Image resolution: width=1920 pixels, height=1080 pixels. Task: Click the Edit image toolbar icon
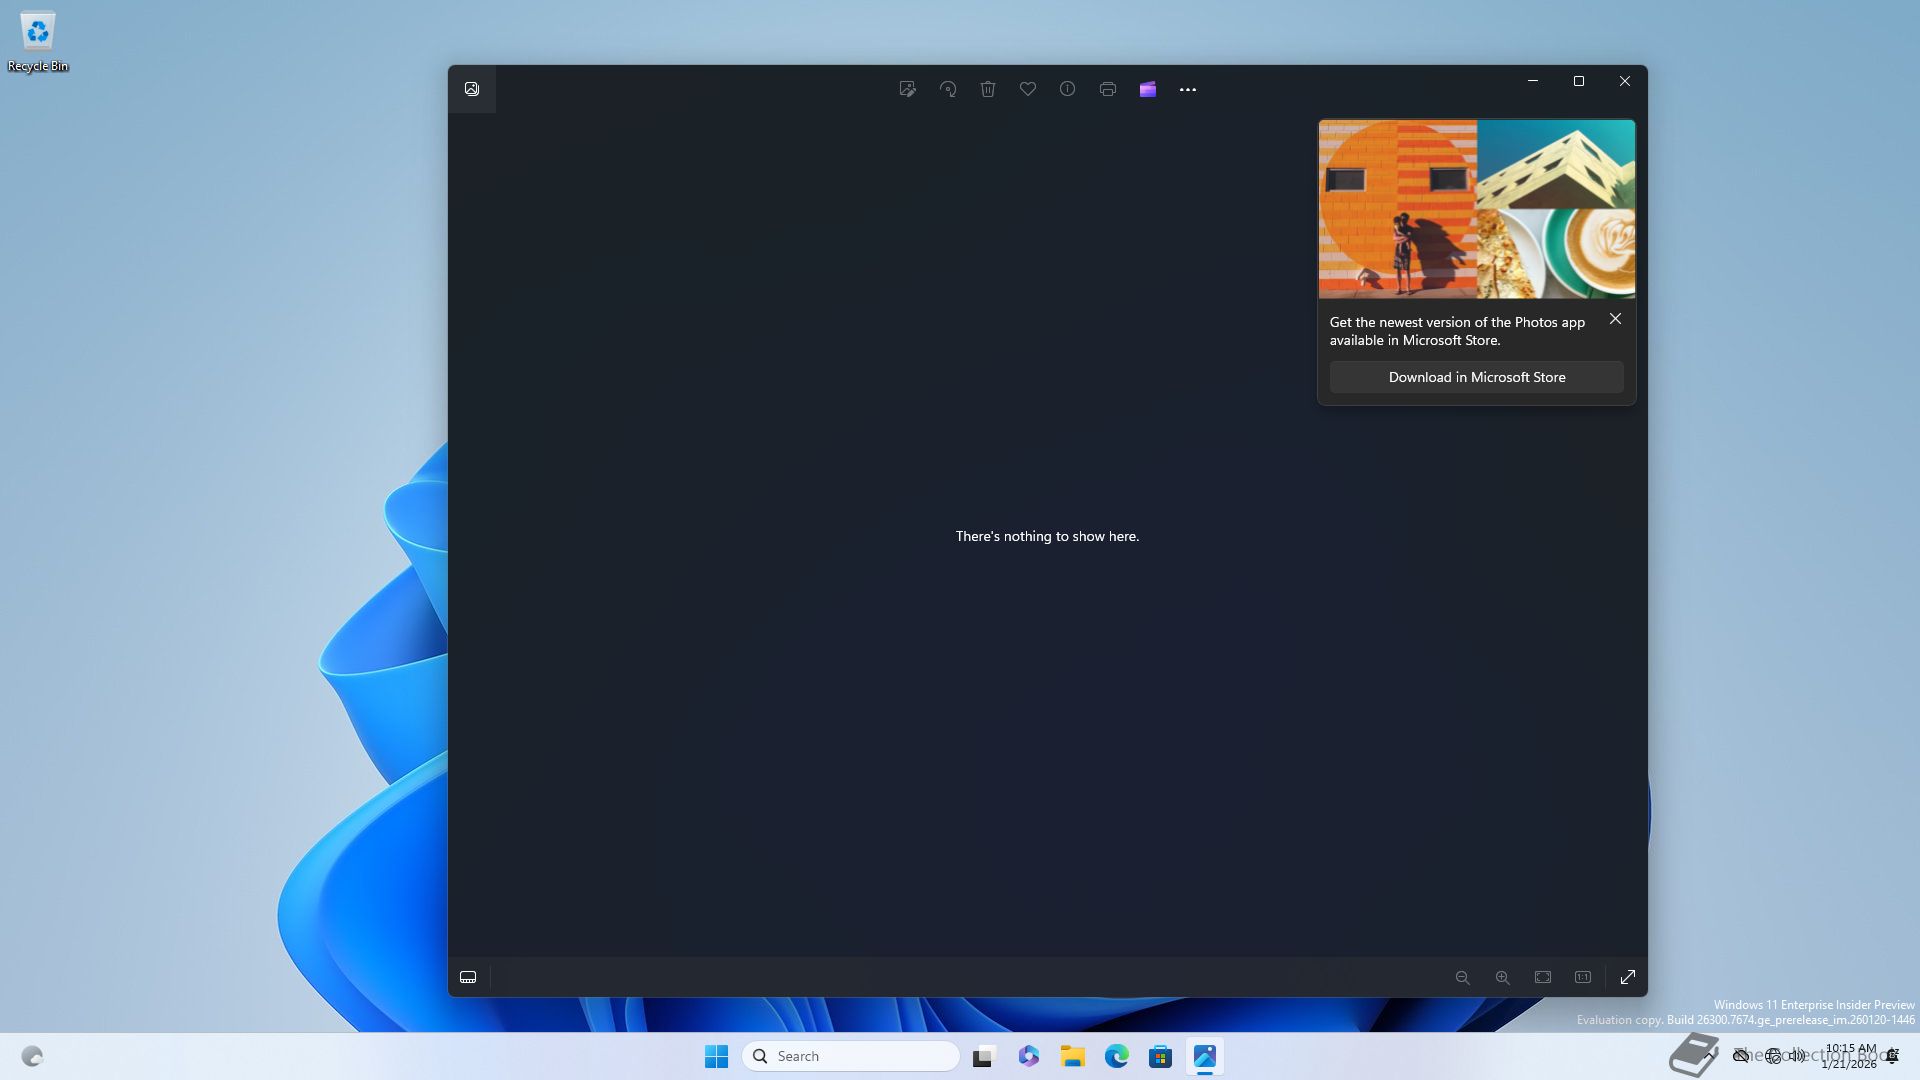[907, 89]
